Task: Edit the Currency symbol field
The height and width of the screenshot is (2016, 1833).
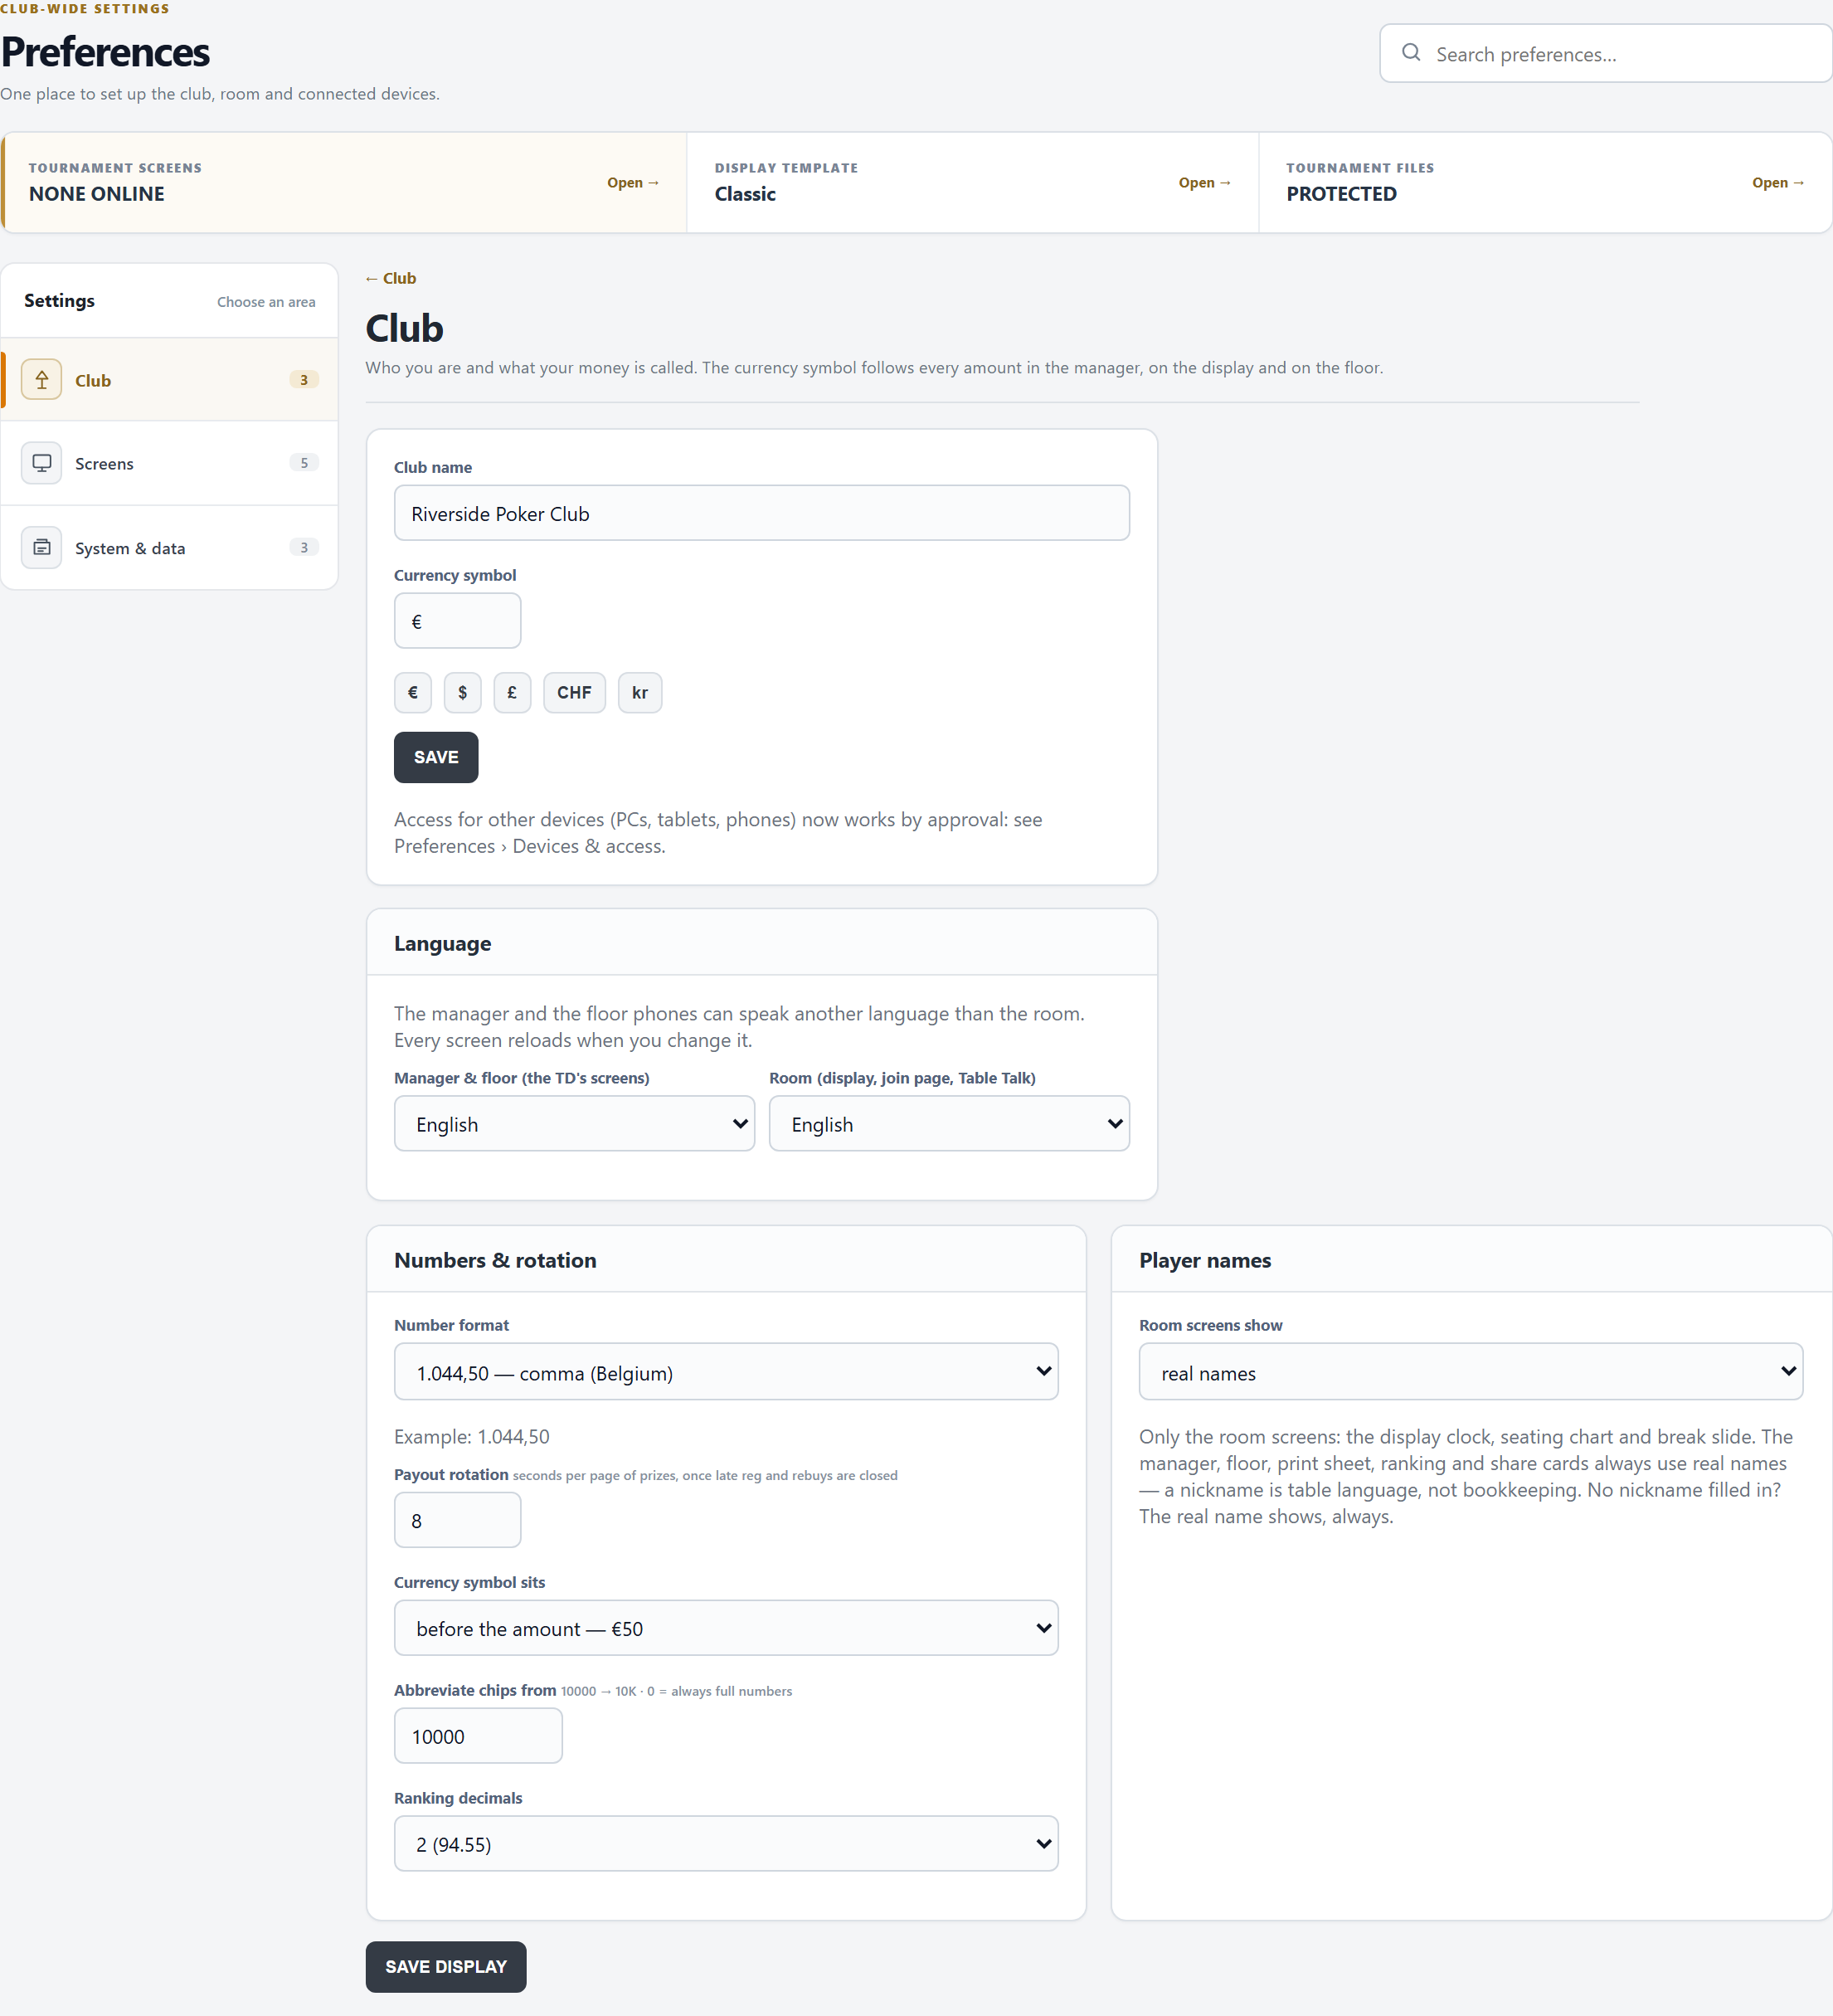Action: click(457, 621)
